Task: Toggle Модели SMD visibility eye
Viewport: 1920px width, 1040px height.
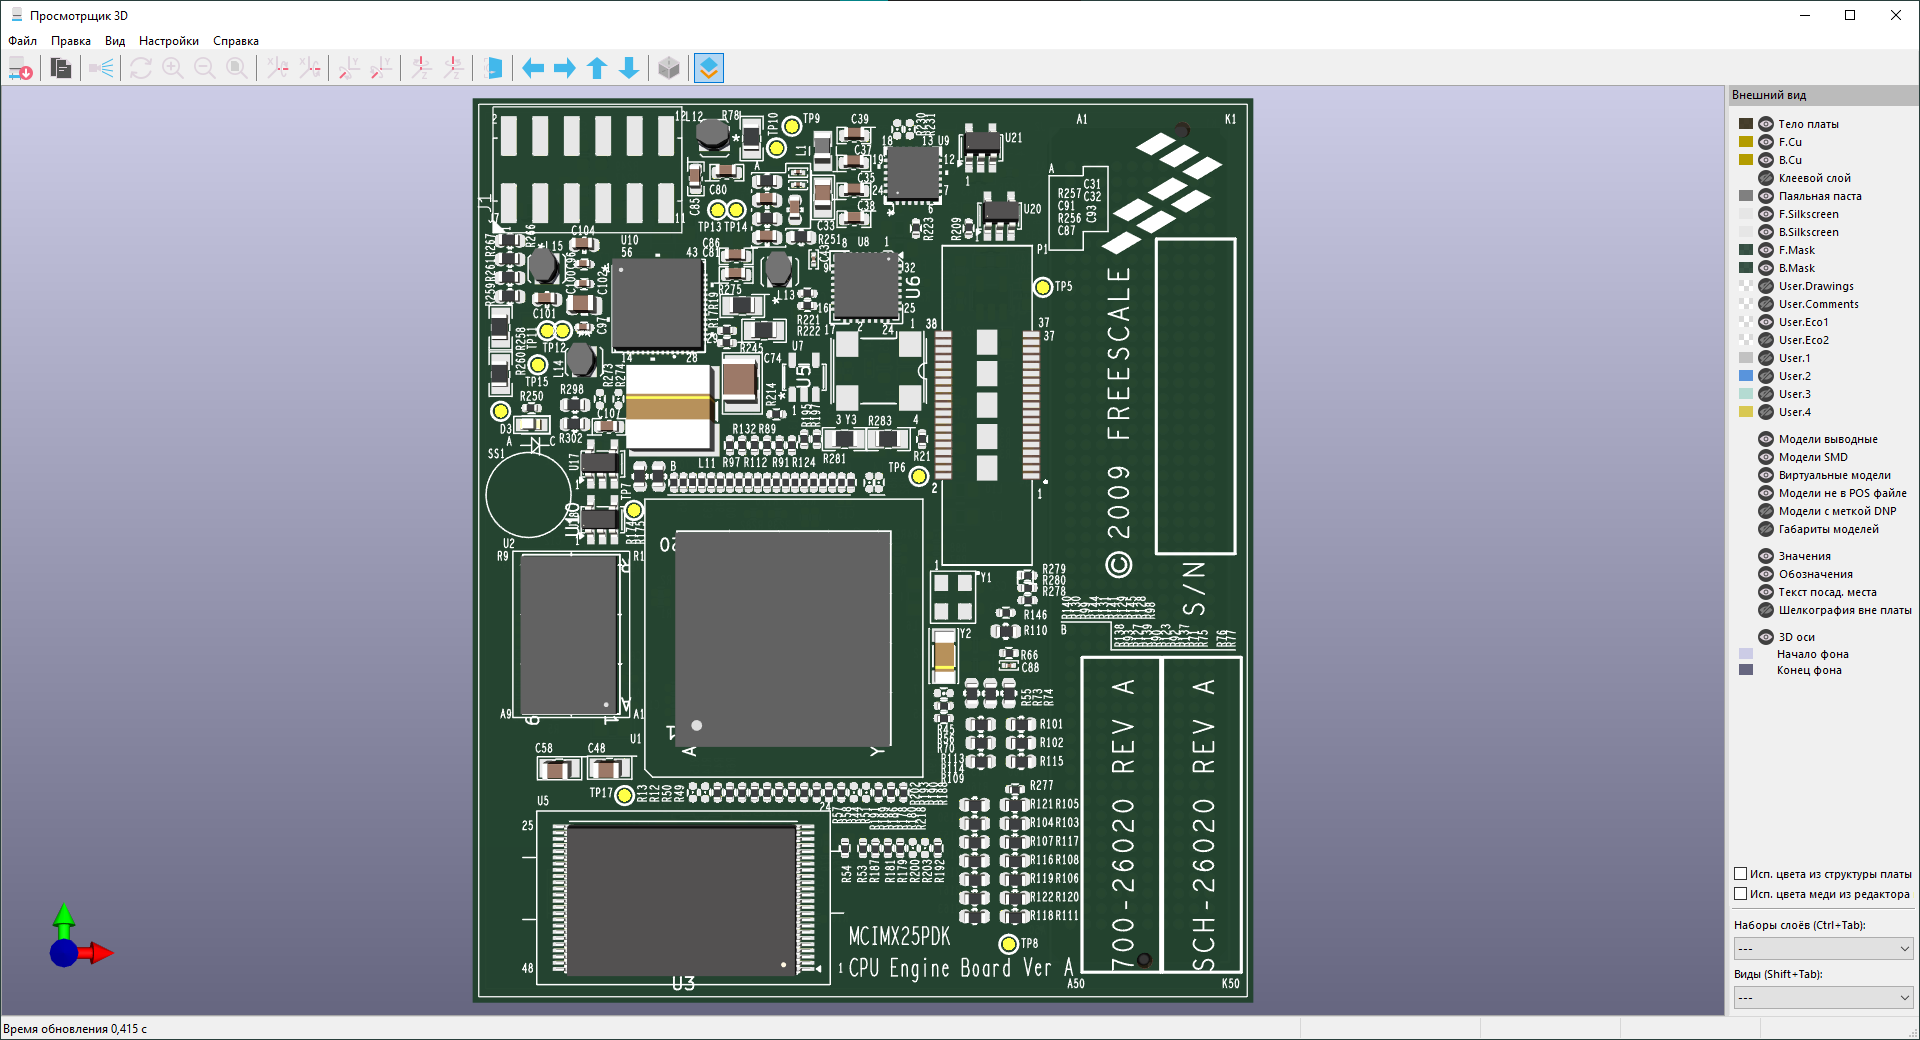Action: [1766, 457]
